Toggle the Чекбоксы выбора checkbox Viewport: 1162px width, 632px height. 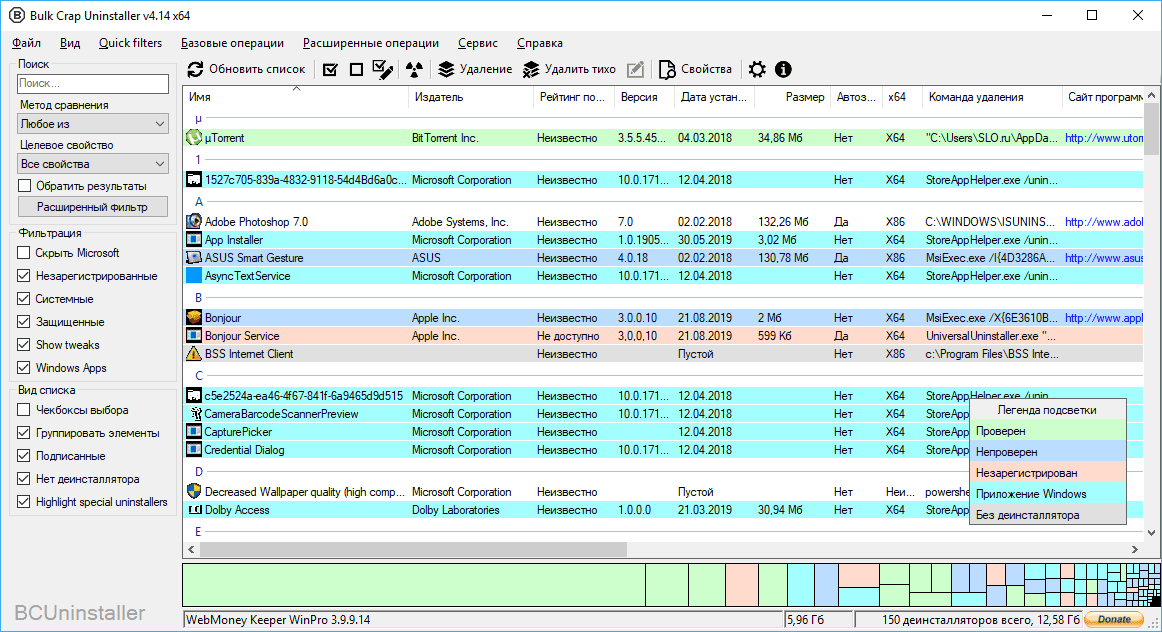click(x=24, y=410)
